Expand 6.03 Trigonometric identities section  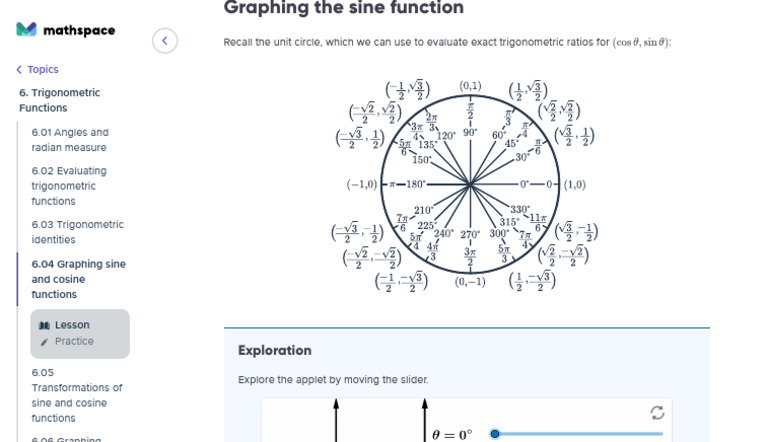(77, 232)
